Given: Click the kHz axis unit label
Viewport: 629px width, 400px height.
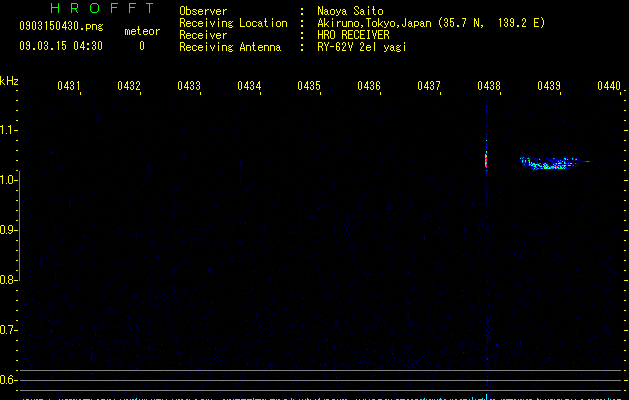Looking at the screenshot, I should (x=9, y=81).
